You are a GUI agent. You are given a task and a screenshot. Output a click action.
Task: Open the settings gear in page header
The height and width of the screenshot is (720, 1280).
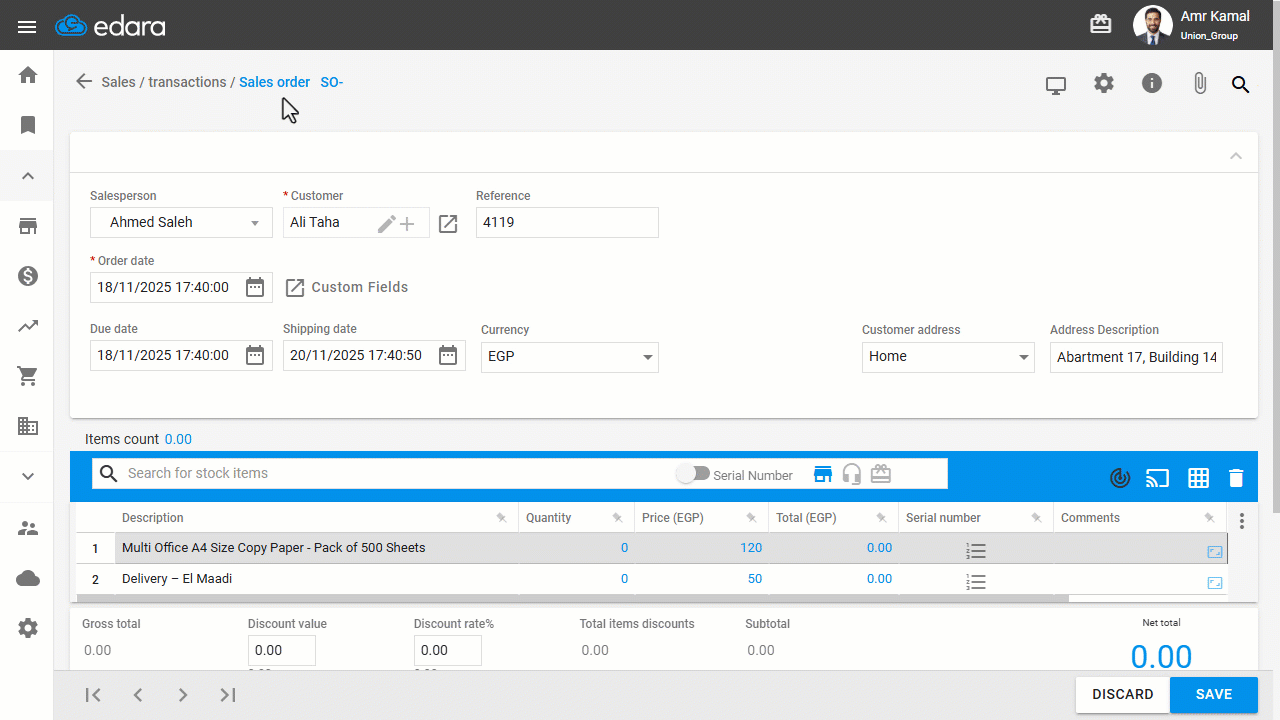click(1103, 84)
